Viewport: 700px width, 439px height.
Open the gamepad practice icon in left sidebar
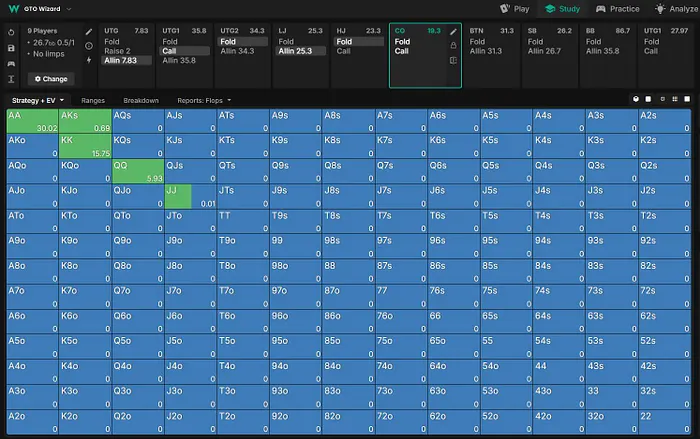click(11, 62)
